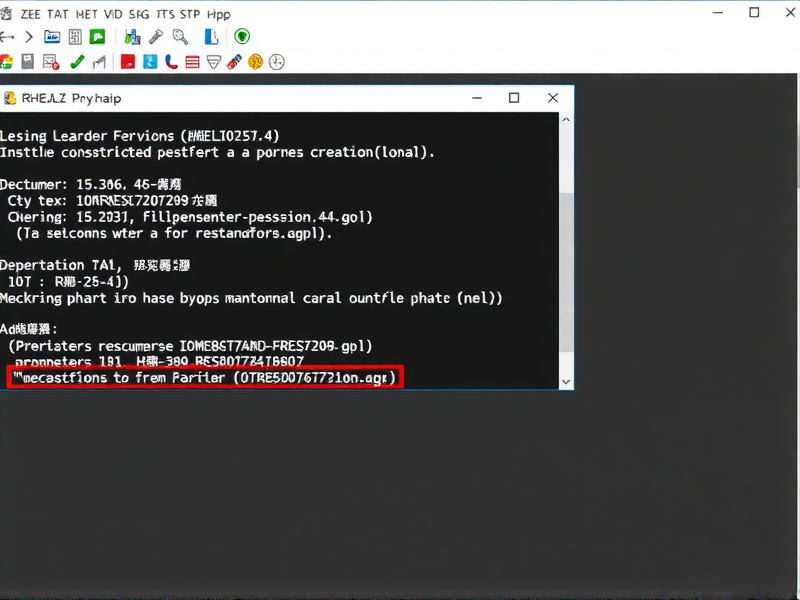Click the green checkmark icon
Image resolution: width=800 pixels, height=600 pixels.
click(x=77, y=62)
